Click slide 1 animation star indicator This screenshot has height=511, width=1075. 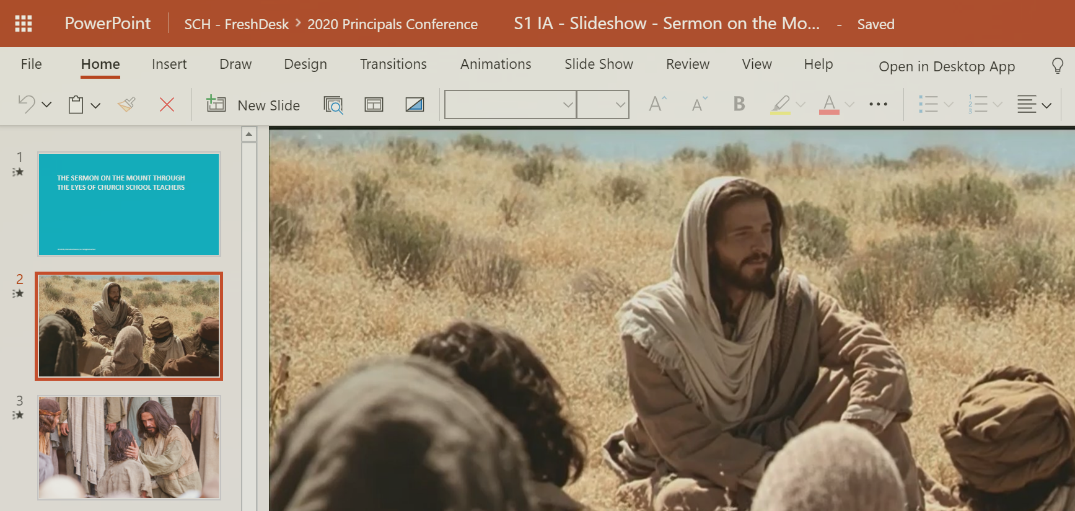tap(19, 172)
